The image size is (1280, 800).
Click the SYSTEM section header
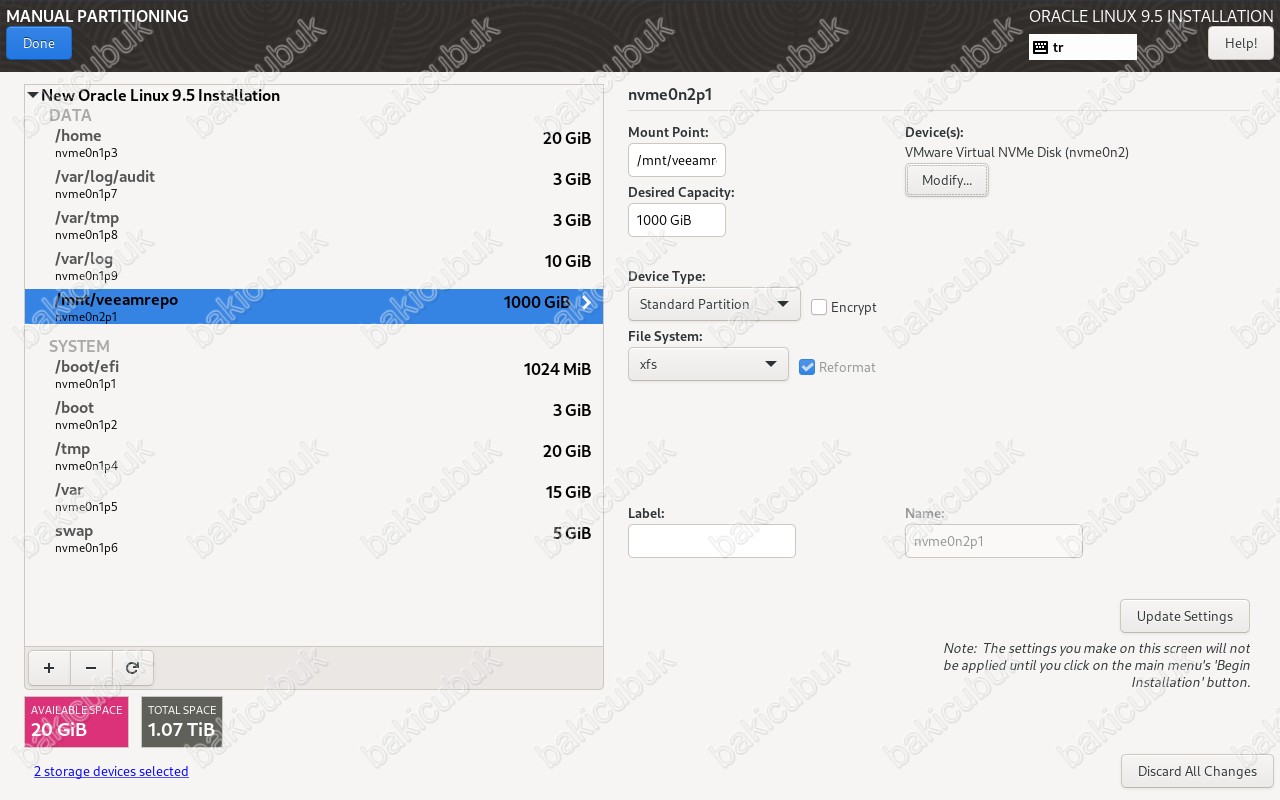pos(79,346)
